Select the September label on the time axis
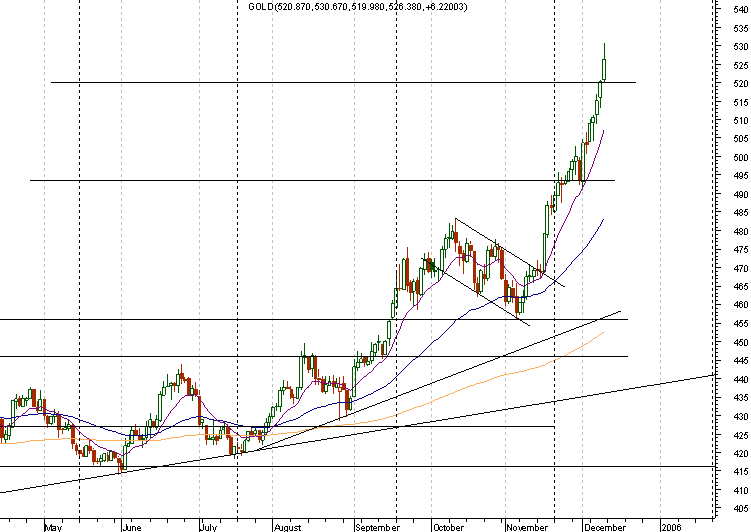The width and height of the screenshot is (751, 532). tap(377, 527)
